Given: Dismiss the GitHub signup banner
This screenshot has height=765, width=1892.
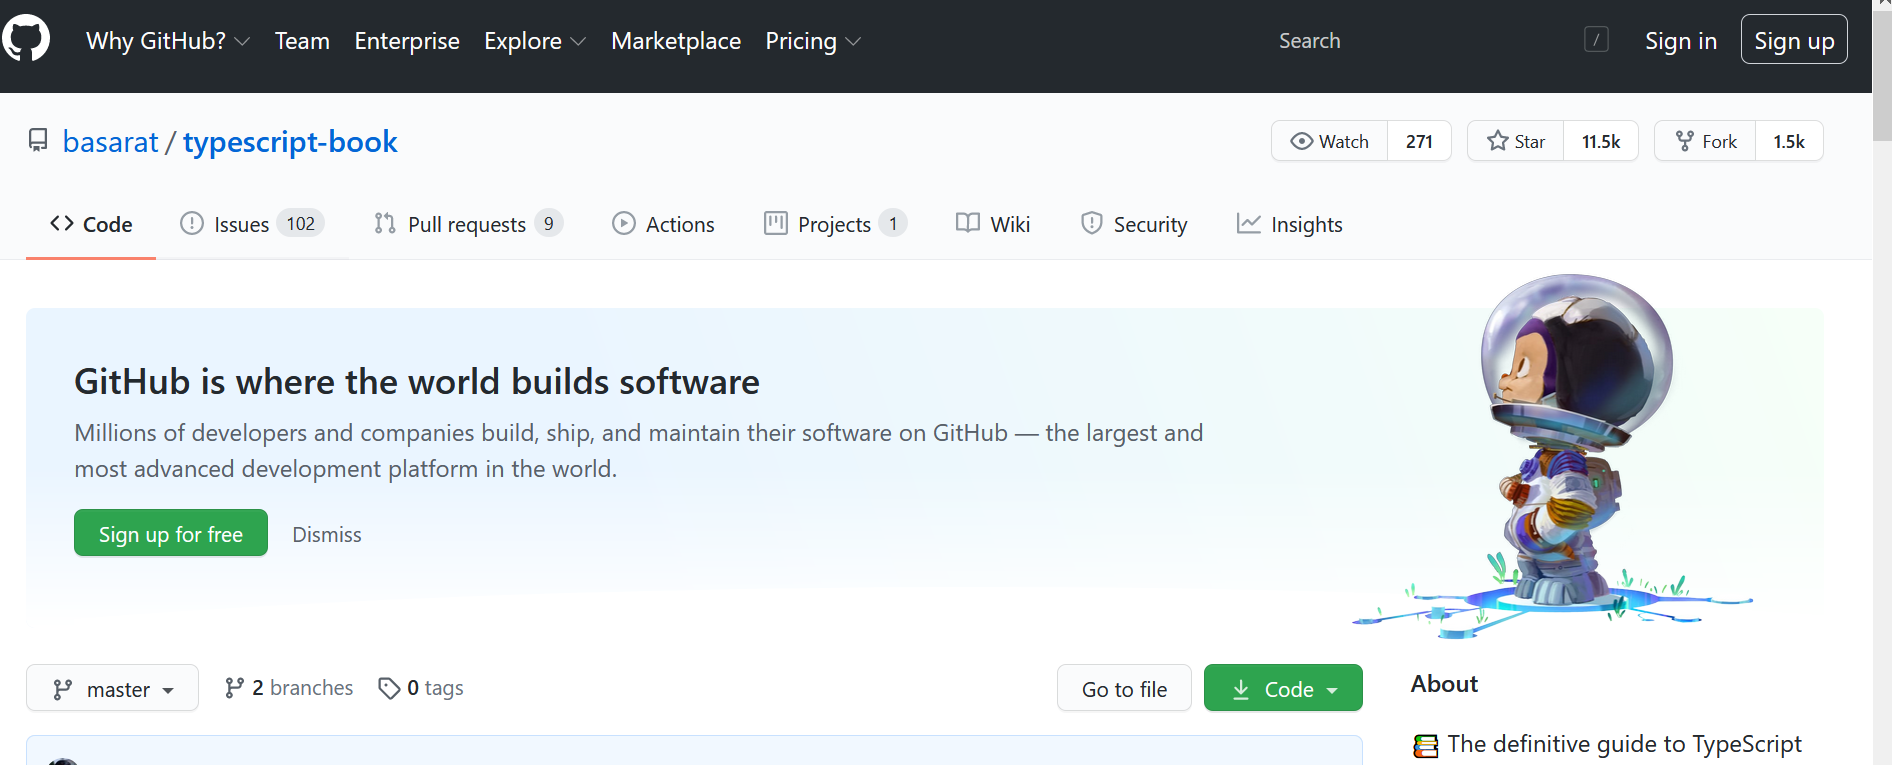Looking at the screenshot, I should (327, 535).
